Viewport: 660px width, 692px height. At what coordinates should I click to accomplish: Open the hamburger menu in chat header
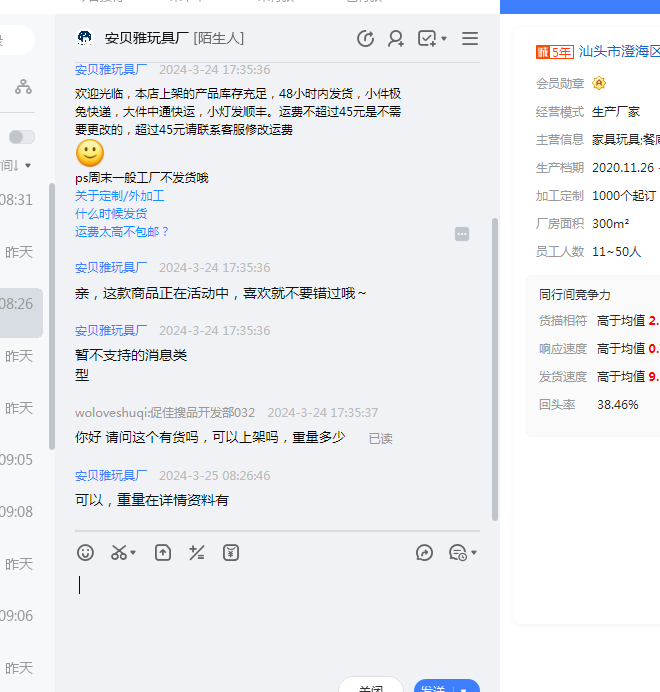click(x=470, y=39)
